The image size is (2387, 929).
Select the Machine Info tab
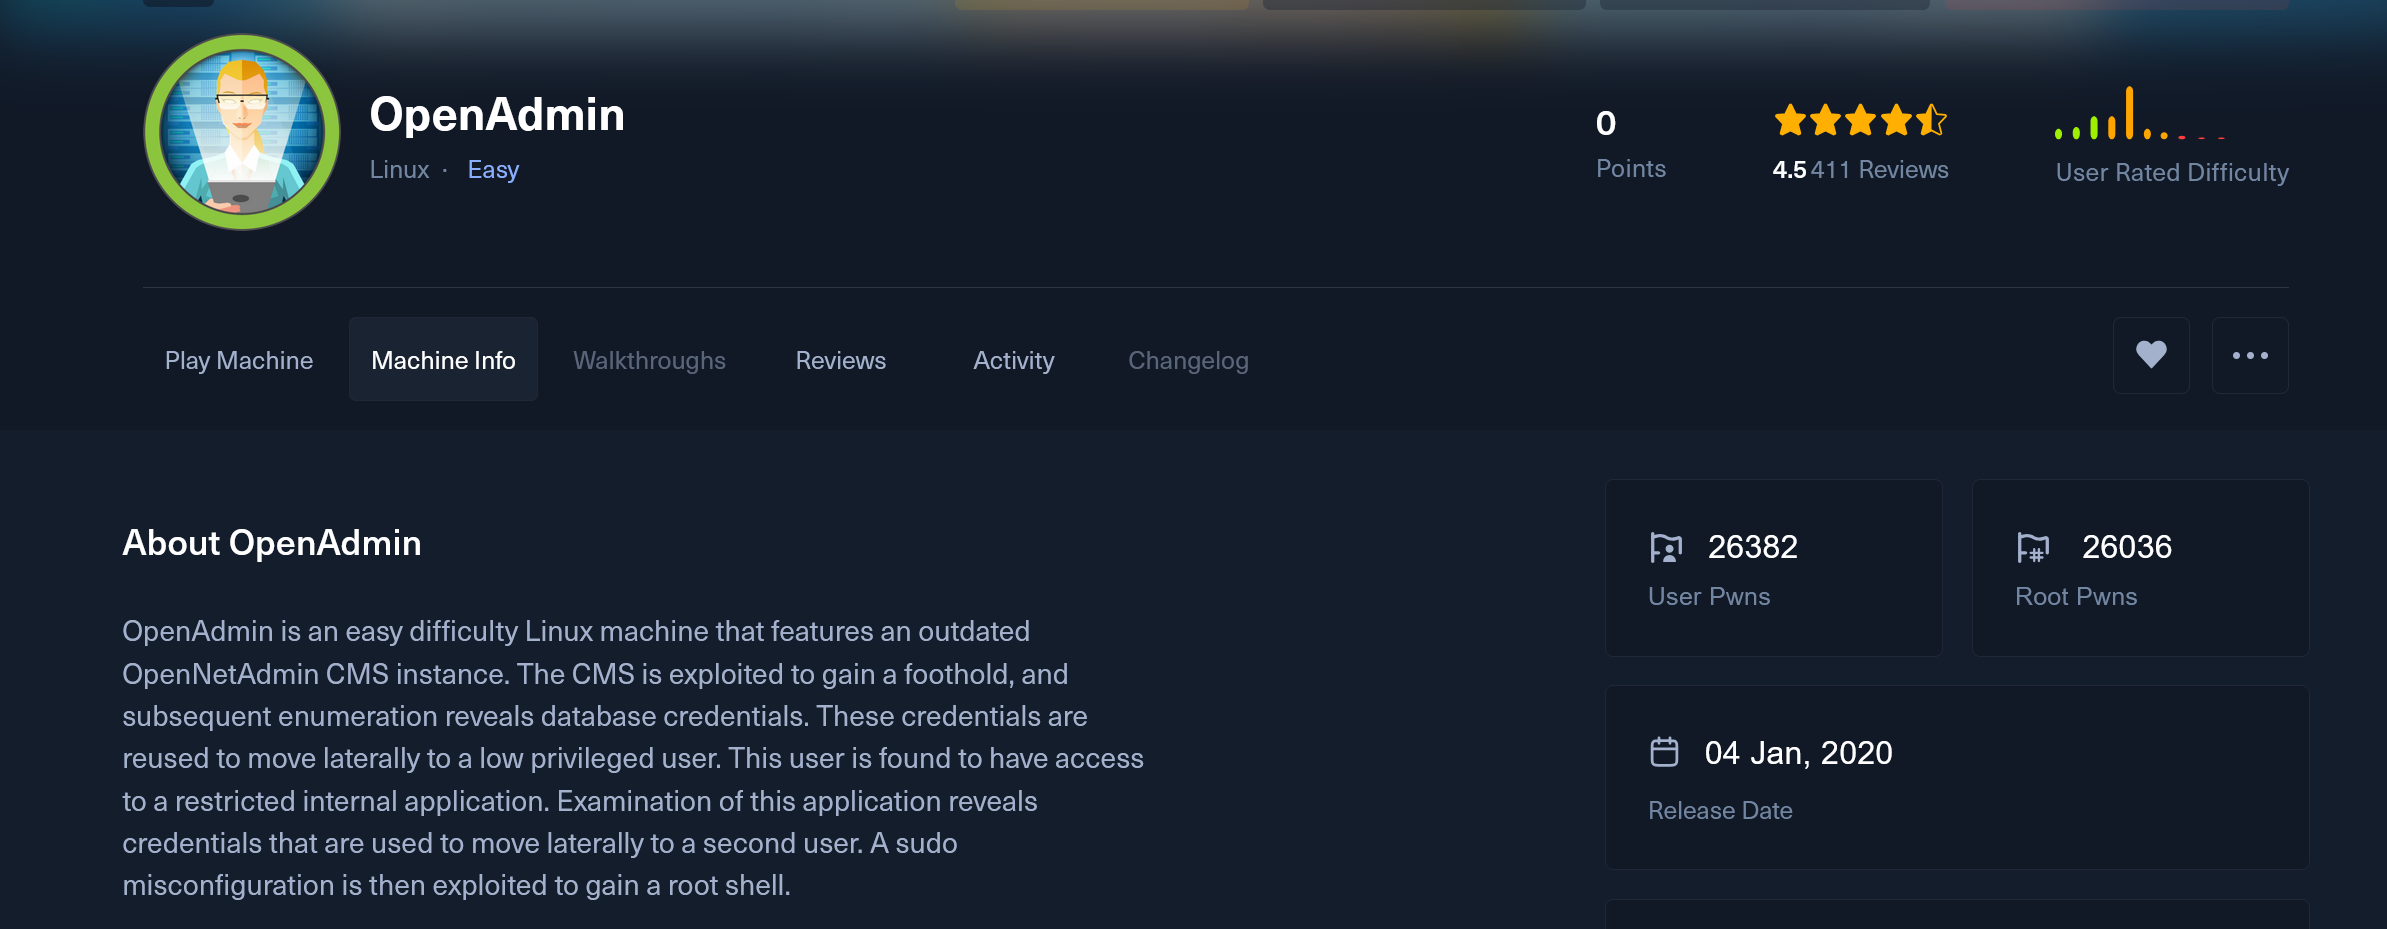pyautogui.click(x=443, y=360)
